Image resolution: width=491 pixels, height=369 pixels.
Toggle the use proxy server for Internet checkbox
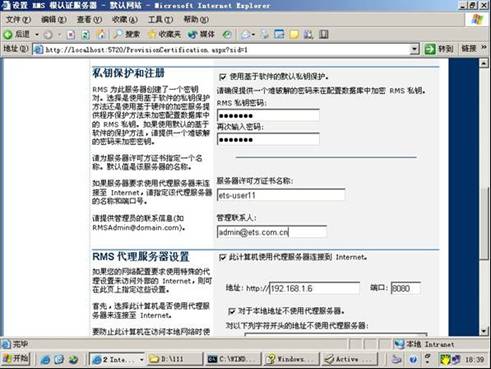pos(222,257)
